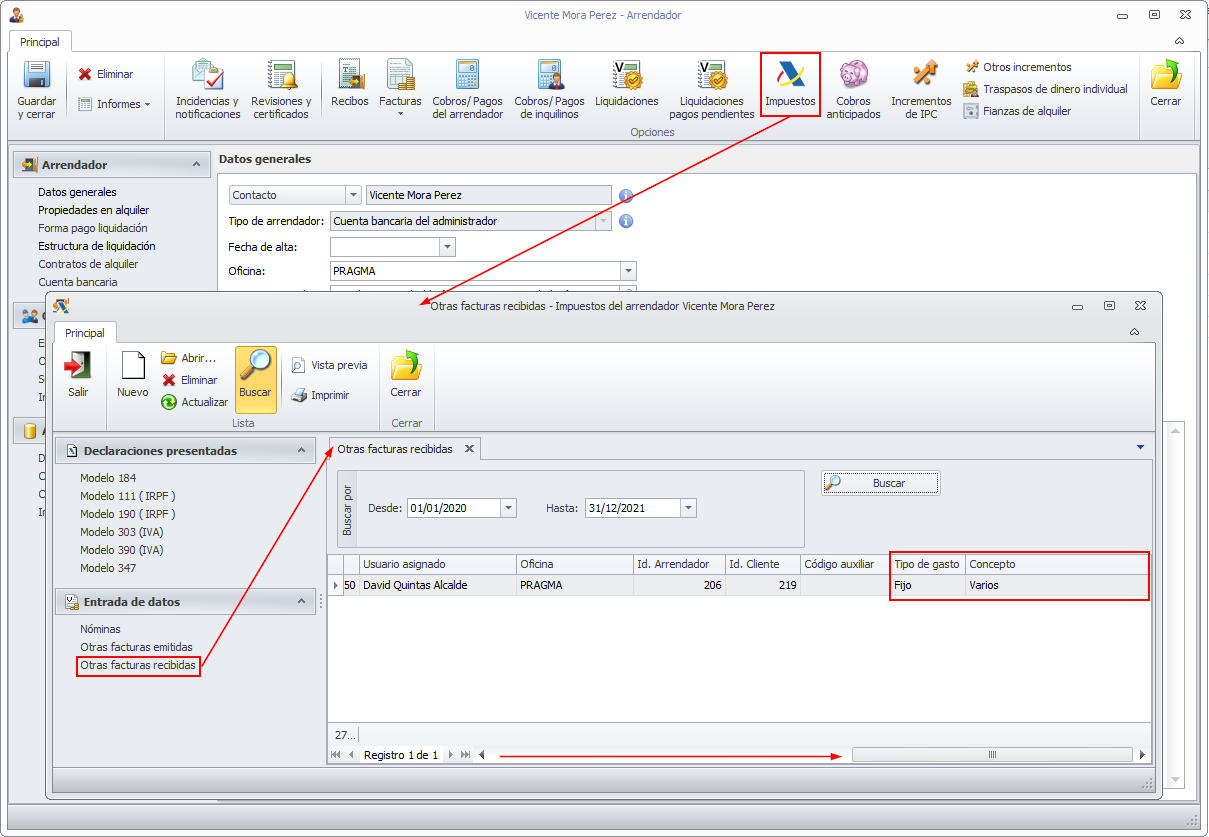Select Modelo 347
The image size is (1209, 837).
click(108, 568)
